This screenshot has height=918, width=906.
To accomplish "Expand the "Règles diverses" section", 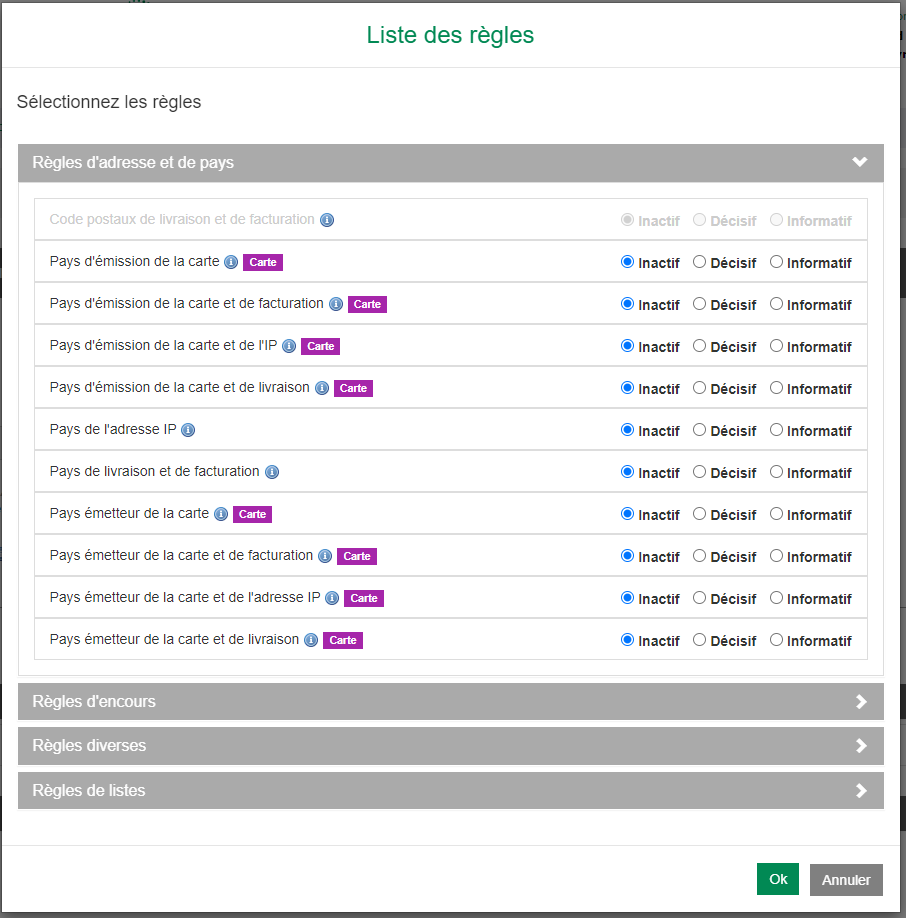I will [450, 745].
